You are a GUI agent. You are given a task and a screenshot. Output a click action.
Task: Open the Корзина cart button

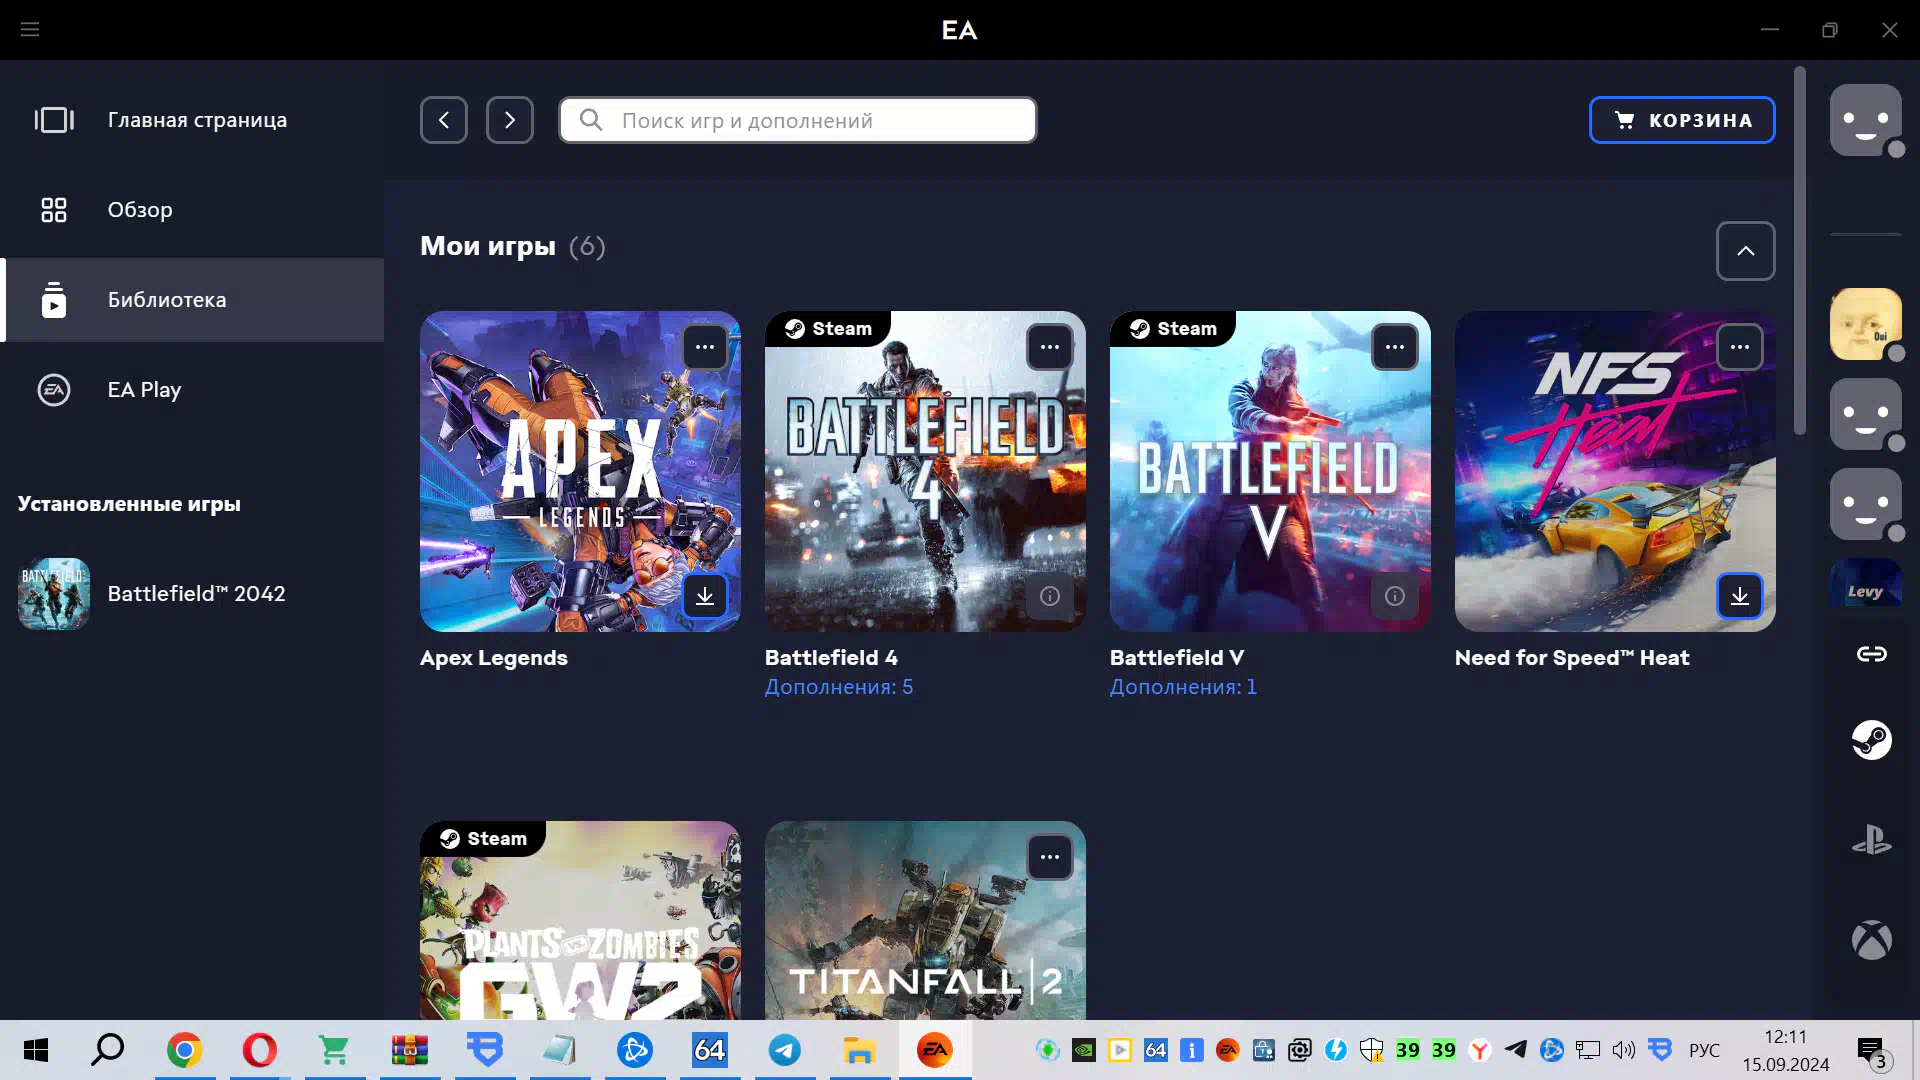1682,120
